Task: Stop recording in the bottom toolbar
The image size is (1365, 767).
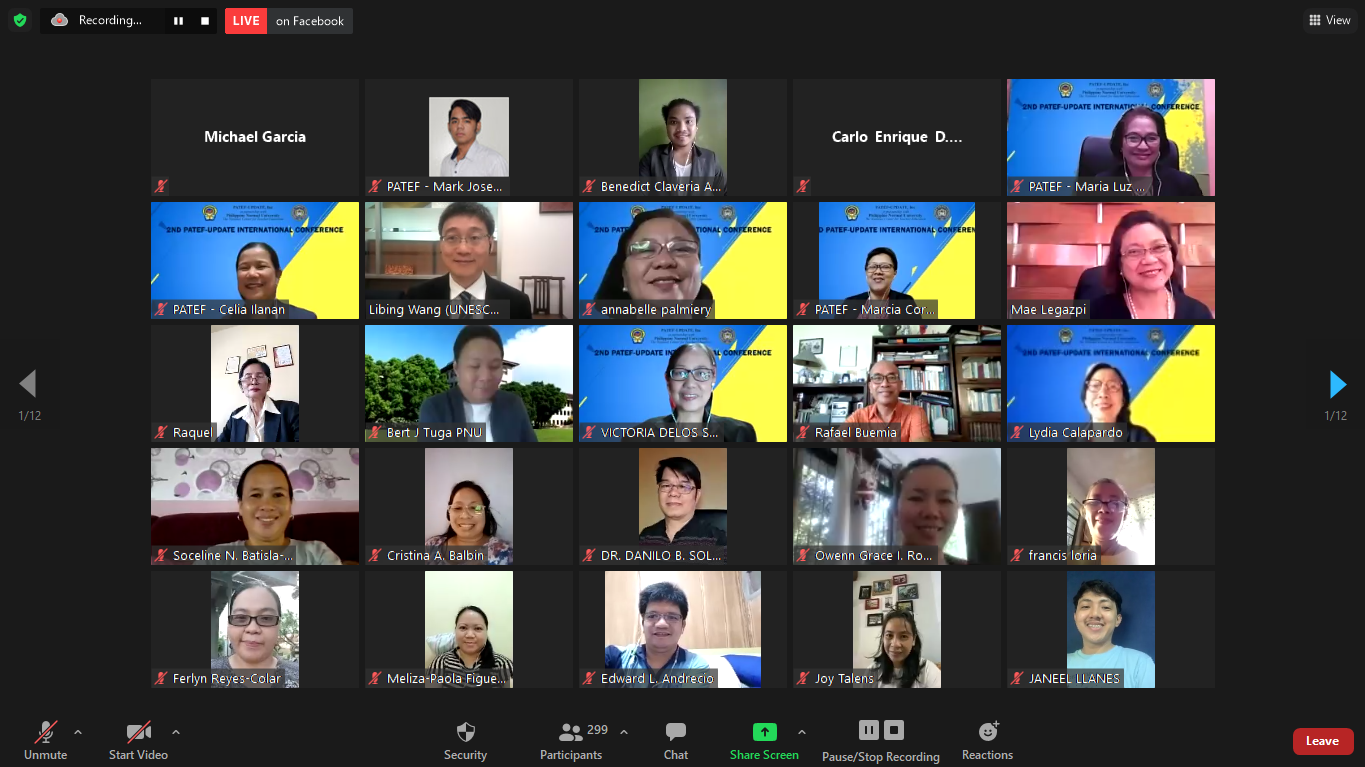Action: click(x=894, y=730)
